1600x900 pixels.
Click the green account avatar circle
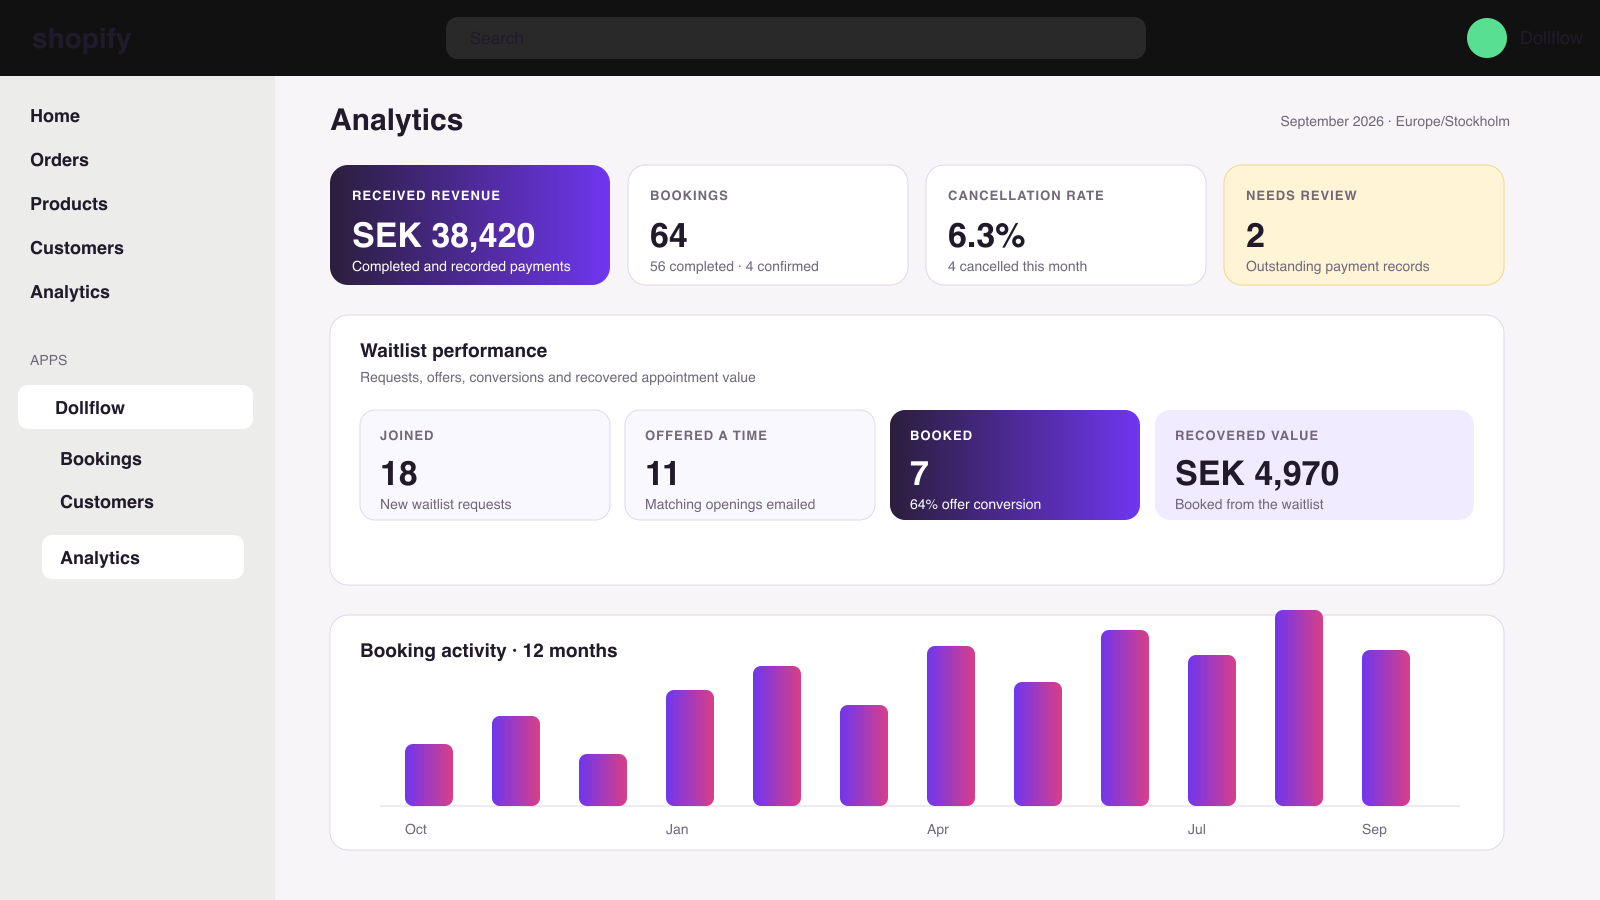click(x=1487, y=38)
